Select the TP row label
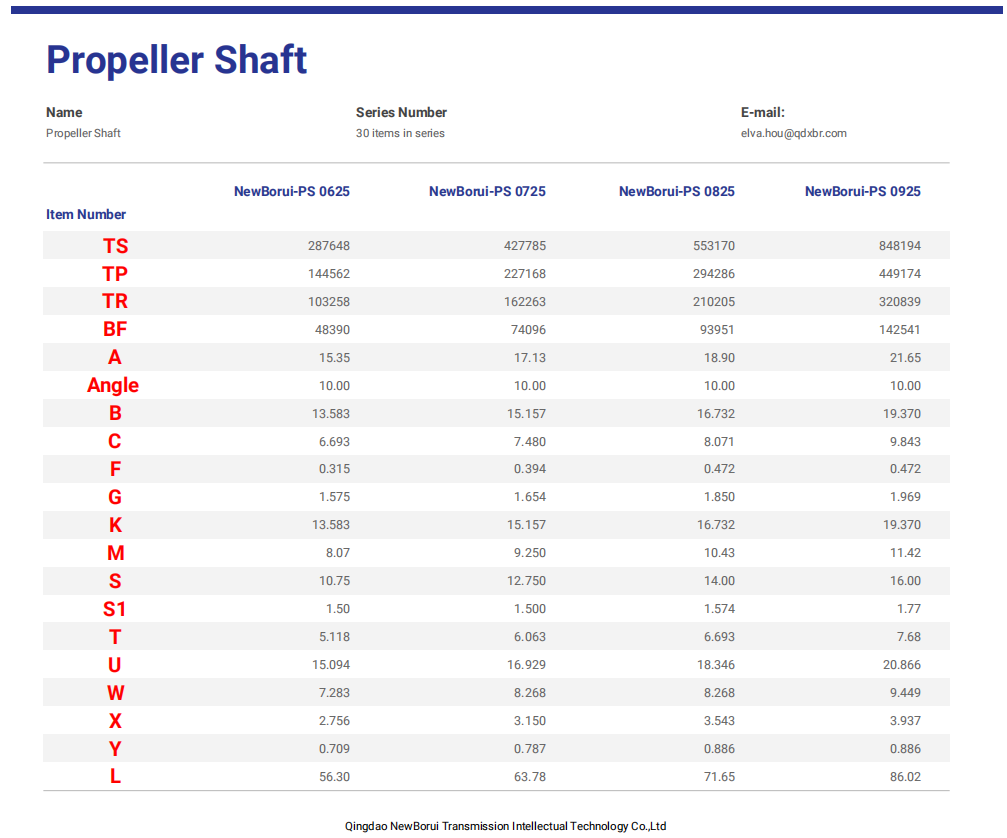Screen dimensions: 1007x838 tap(115, 274)
